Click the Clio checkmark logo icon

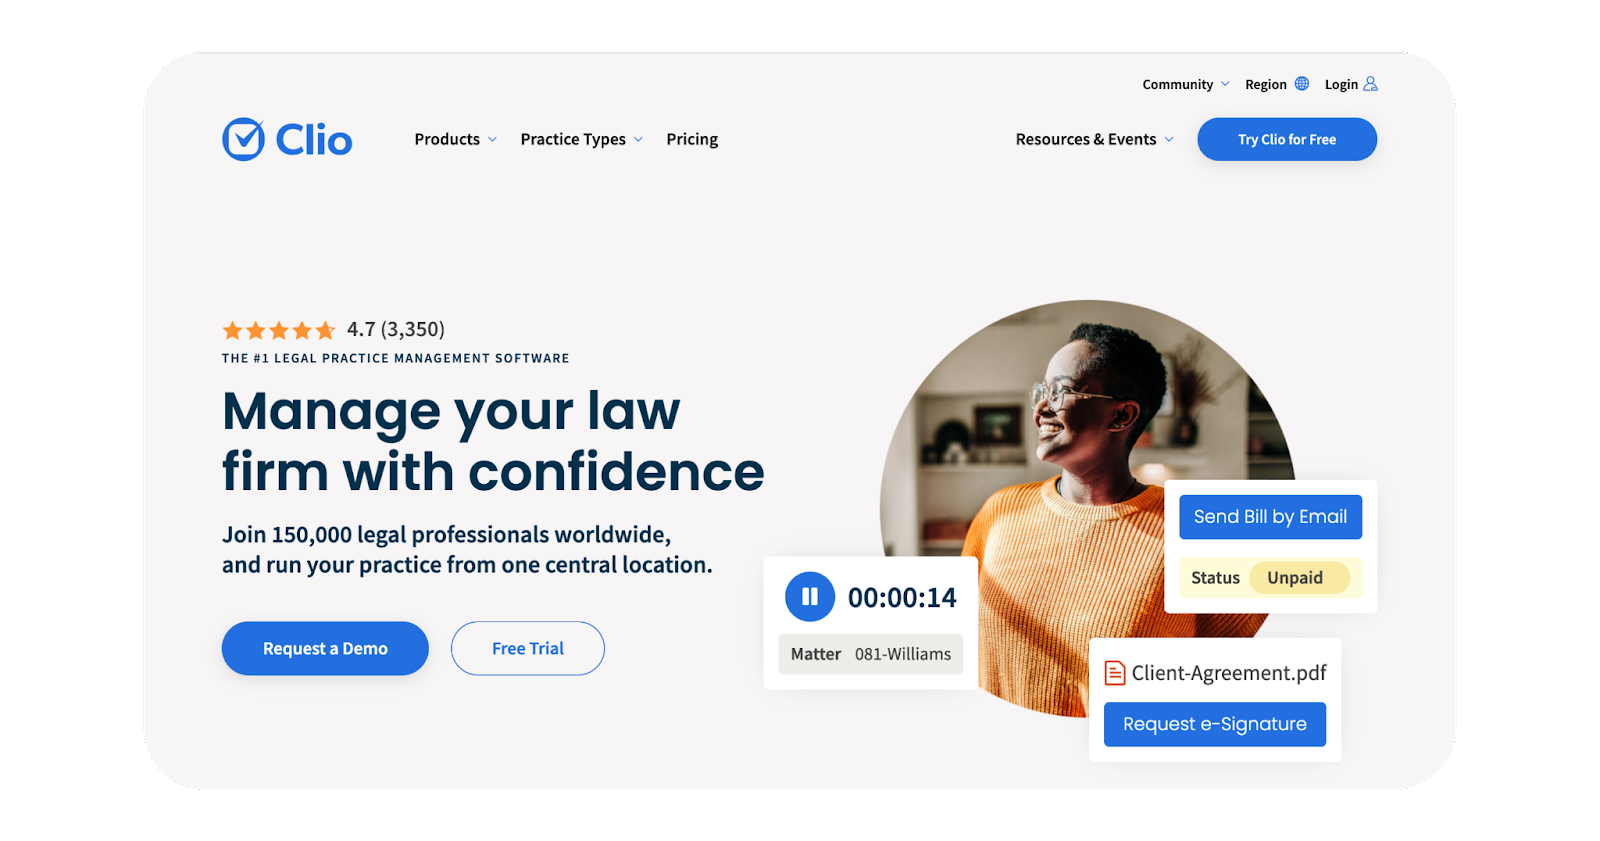point(244,139)
